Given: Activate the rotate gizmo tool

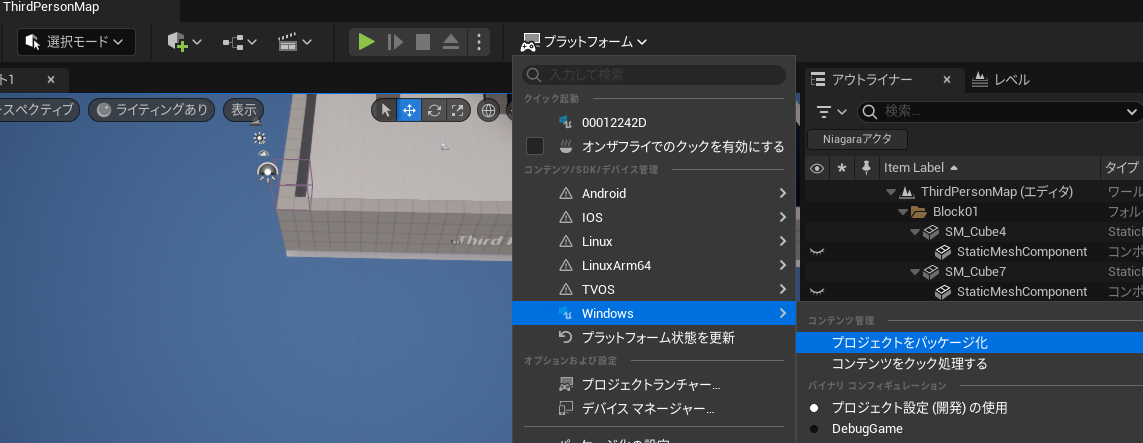Looking at the screenshot, I should [x=434, y=110].
